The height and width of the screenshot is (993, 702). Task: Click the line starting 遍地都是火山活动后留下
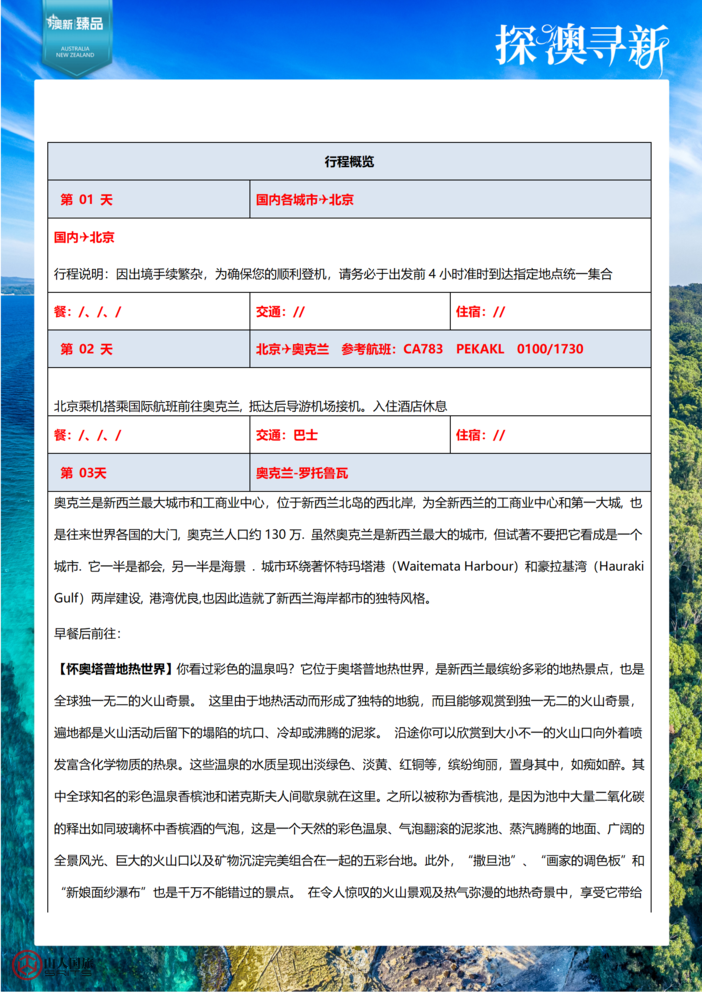coord(348,733)
